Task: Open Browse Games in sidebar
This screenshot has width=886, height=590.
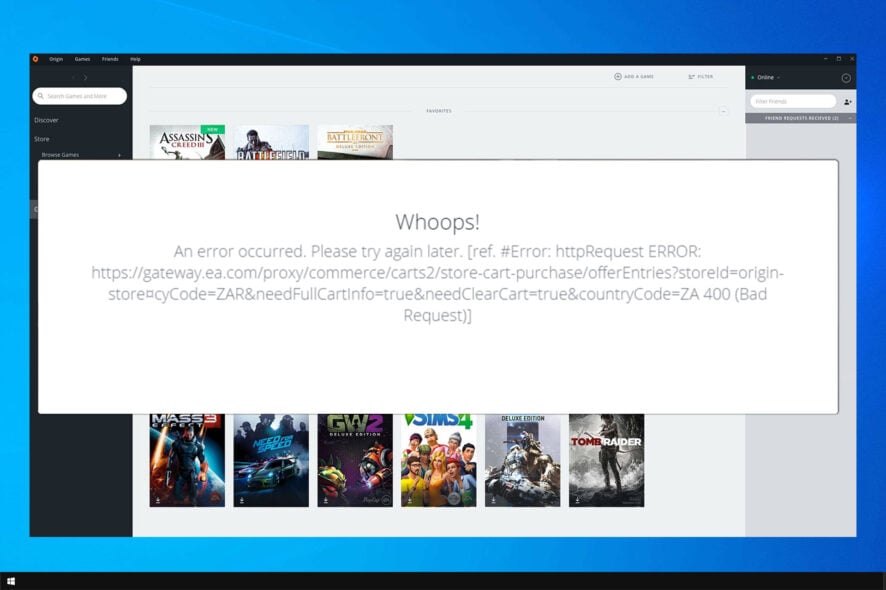Action: [60, 155]
